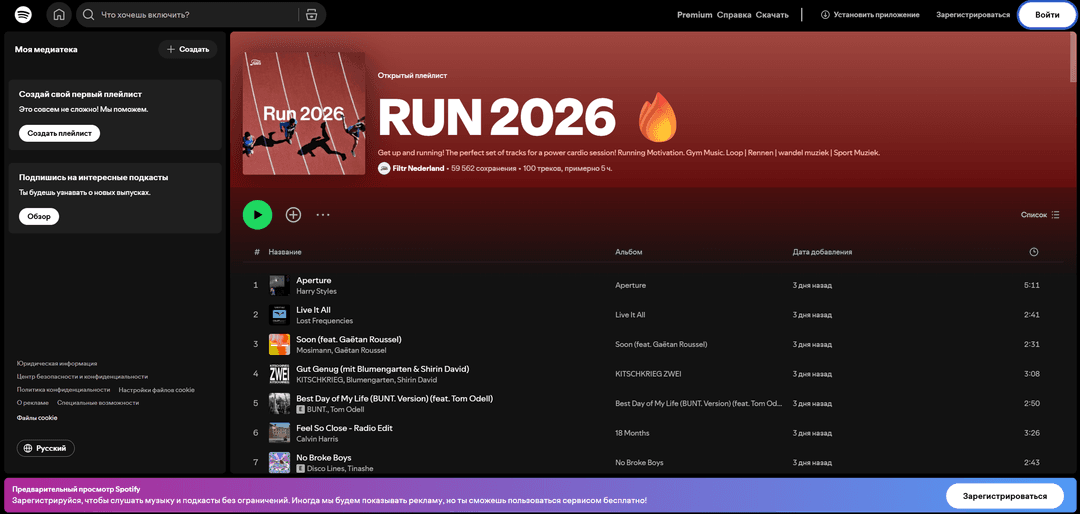
Task: Click the No Broke Boys album link
Action: [639, 463]
